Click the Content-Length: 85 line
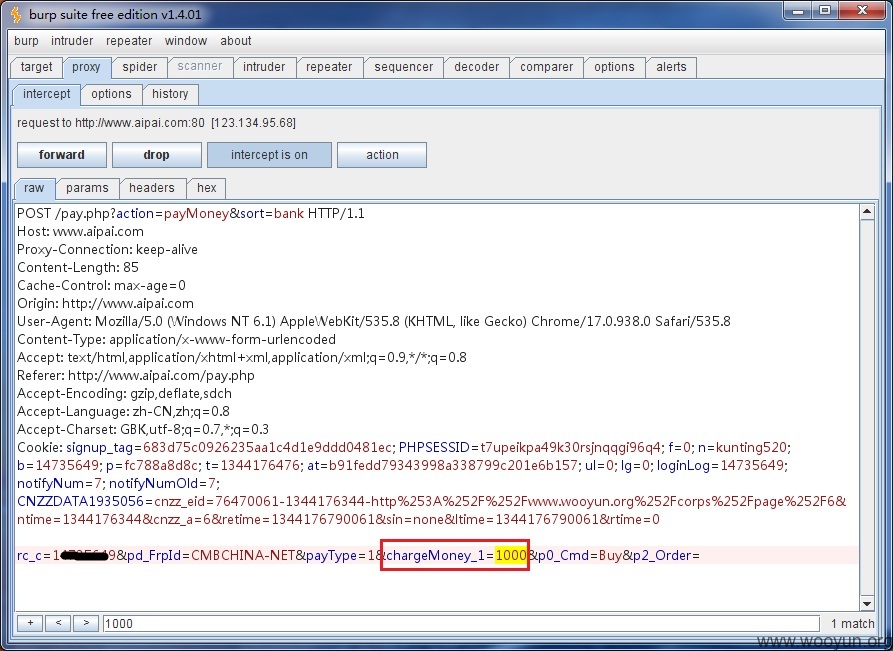 pos(78,268)
